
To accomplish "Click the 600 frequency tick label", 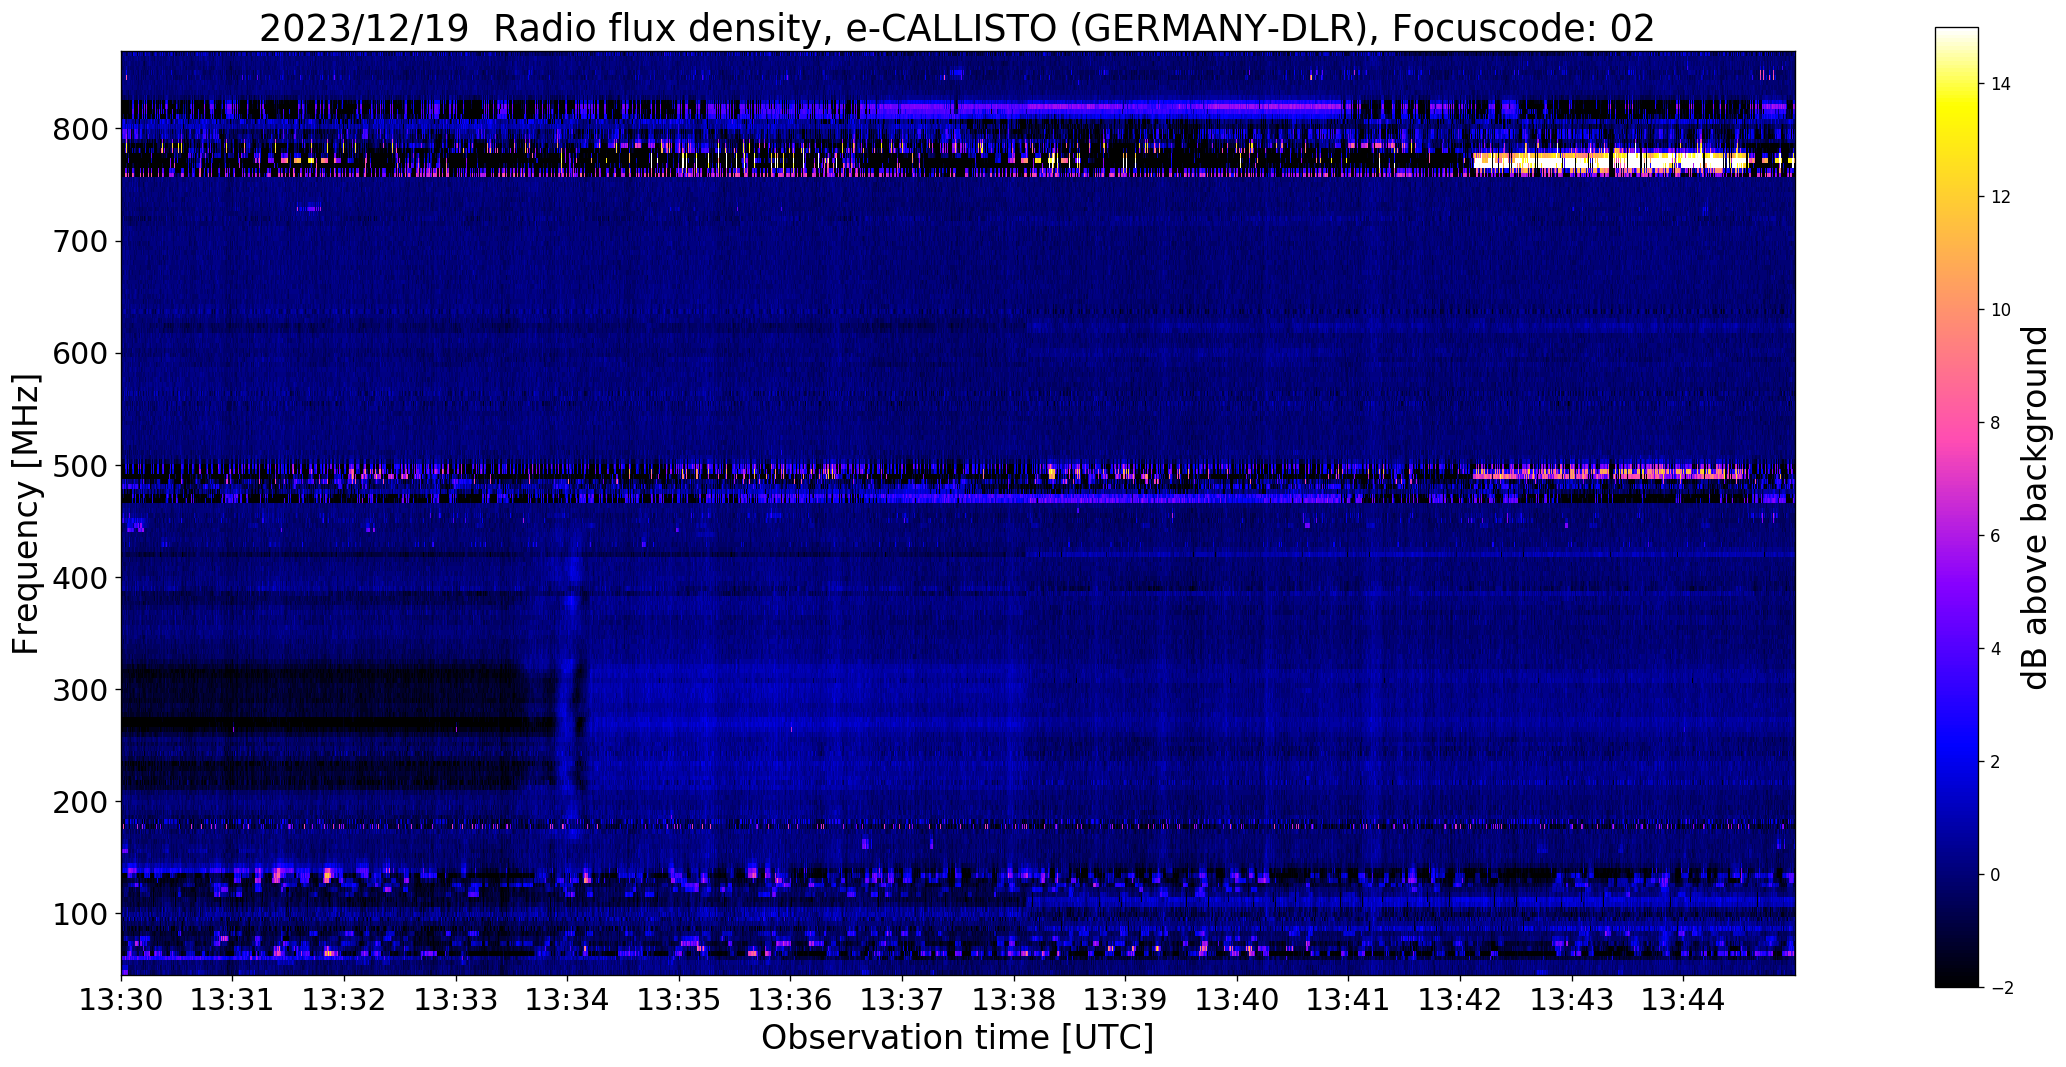I will pos(79,354).
